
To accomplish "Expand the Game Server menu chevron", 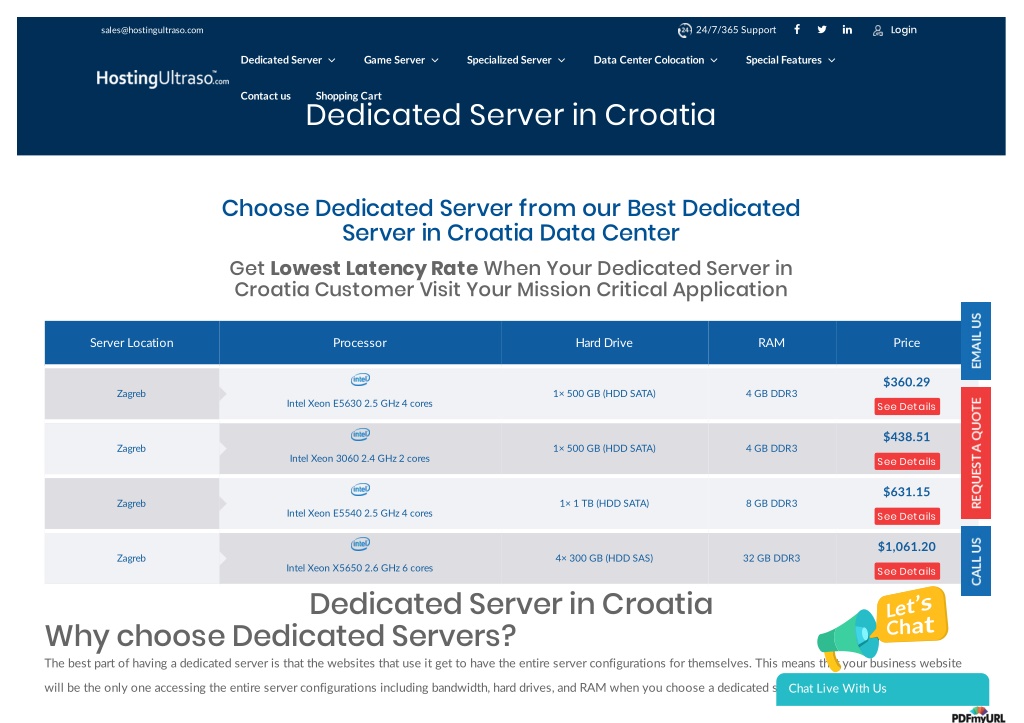I will pyautogui.click(x=435, y=60).
